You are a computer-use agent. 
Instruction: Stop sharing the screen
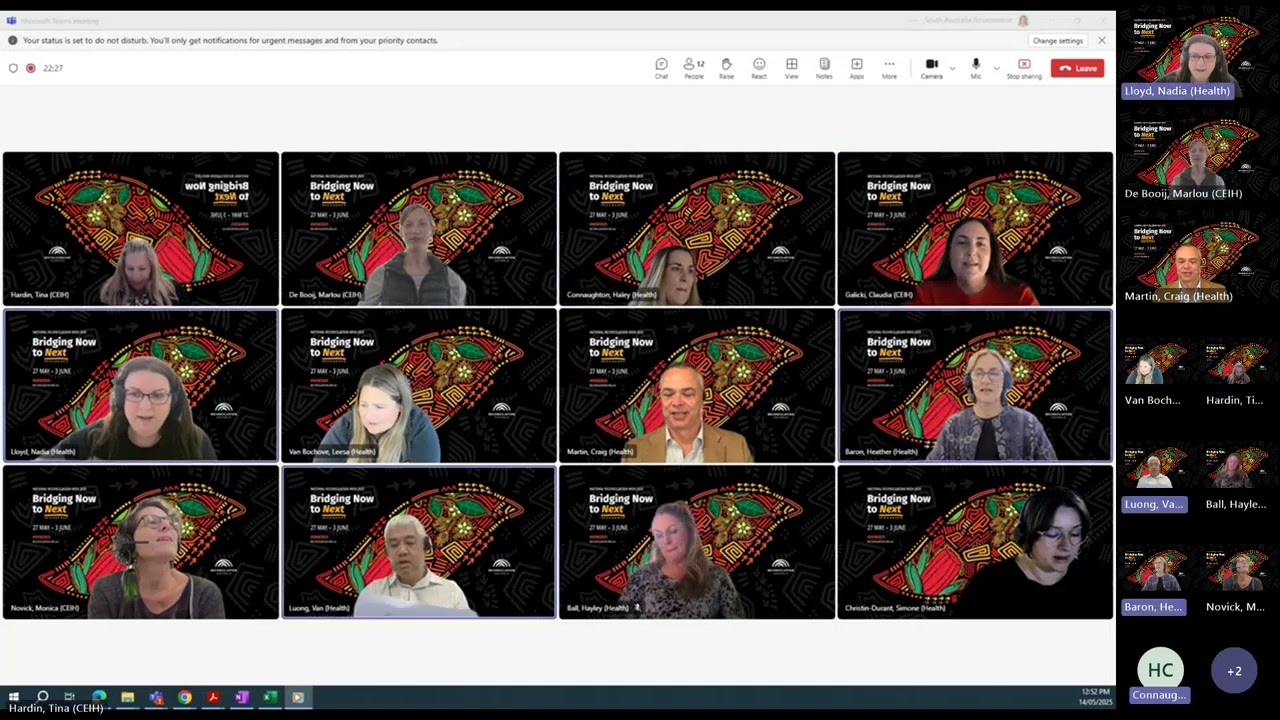pos(1023,67)
